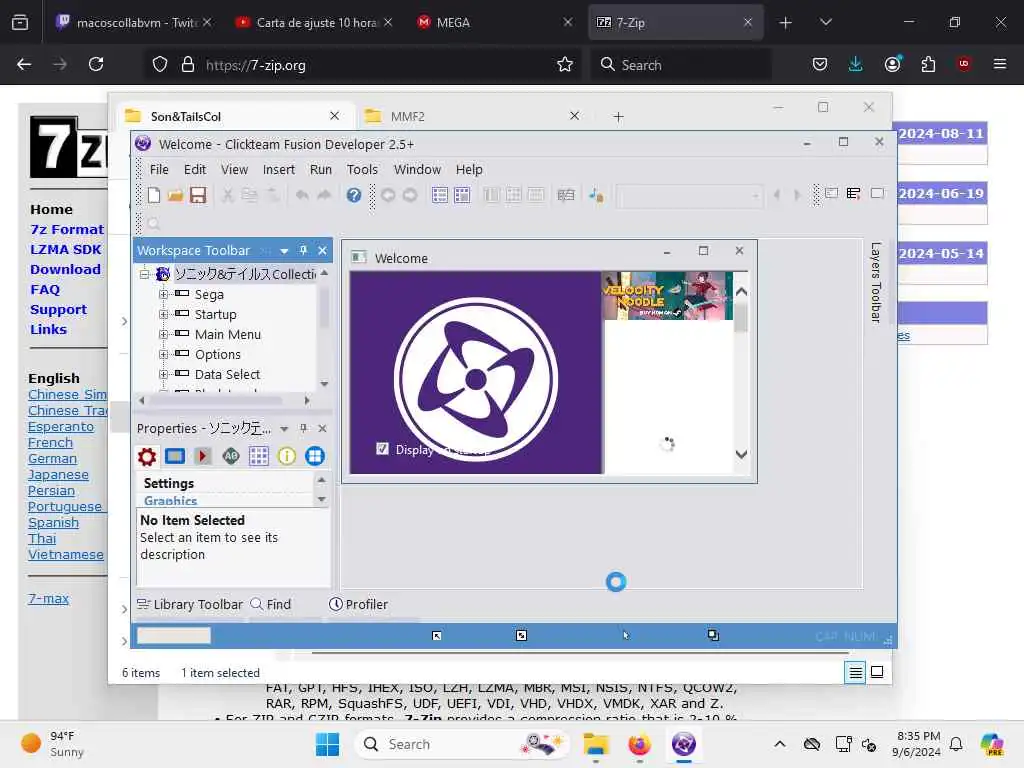
Task: Open the blue Help question mark icon
Action: pos(353,195)
